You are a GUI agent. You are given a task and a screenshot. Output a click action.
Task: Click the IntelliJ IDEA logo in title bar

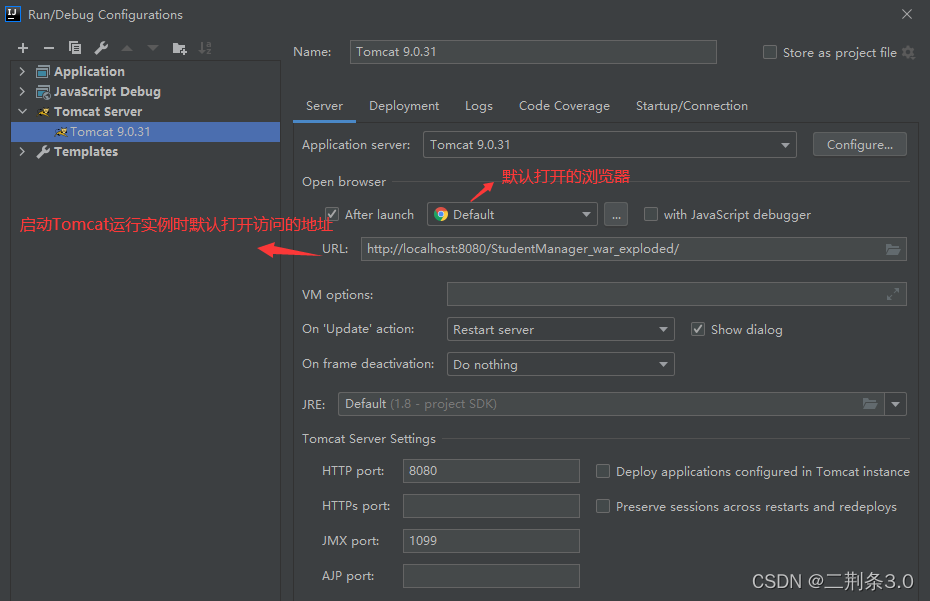[x=13, y=14]
